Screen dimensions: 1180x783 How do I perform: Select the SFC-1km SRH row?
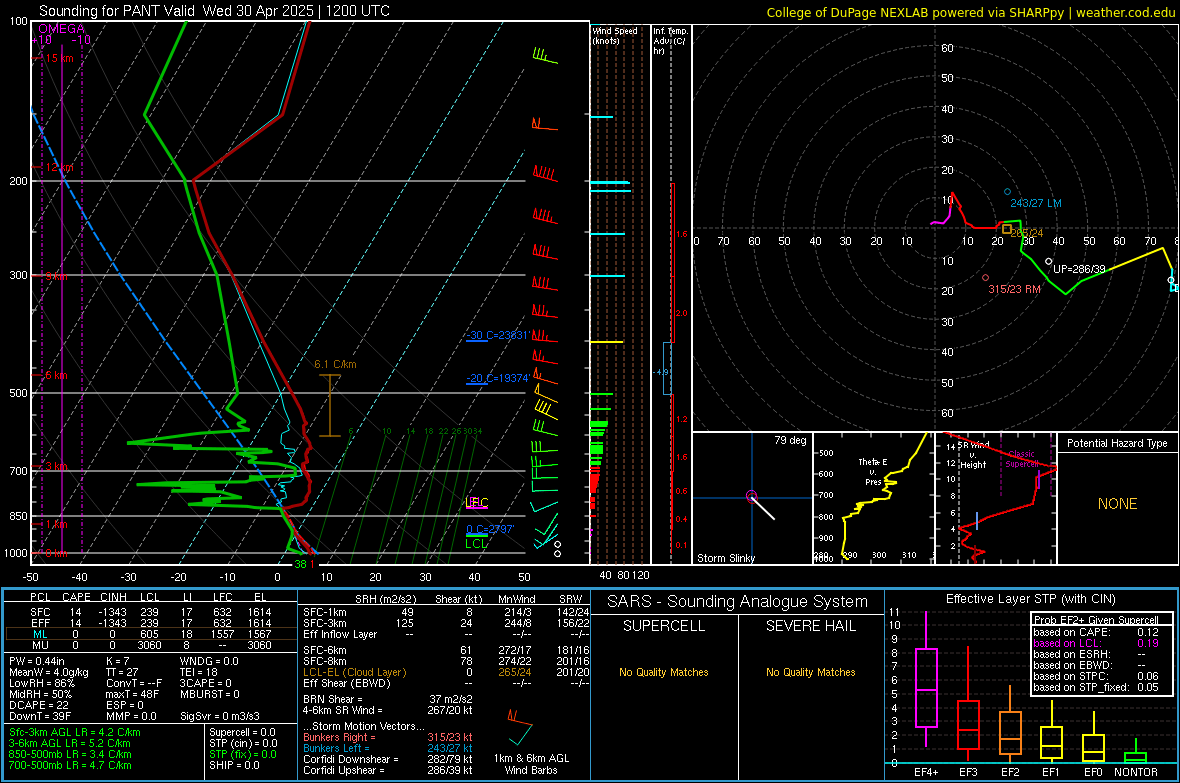446,612
